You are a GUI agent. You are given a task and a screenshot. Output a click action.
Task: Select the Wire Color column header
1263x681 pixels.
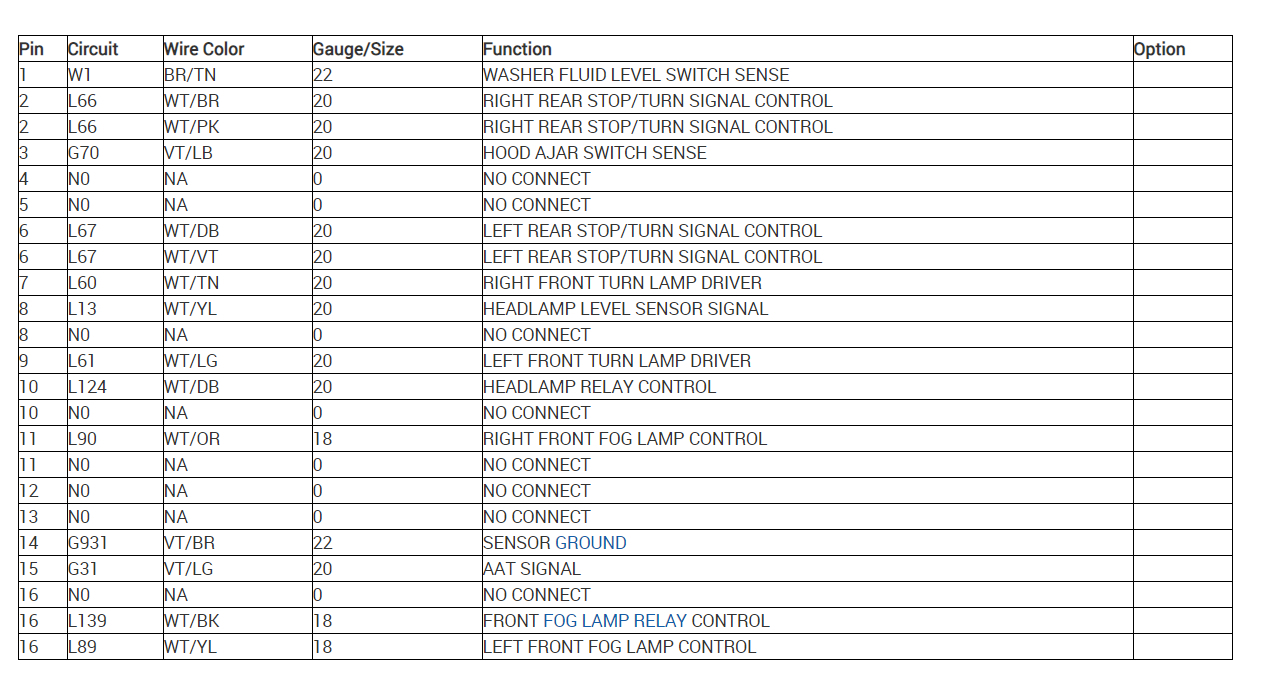[204, 49]
